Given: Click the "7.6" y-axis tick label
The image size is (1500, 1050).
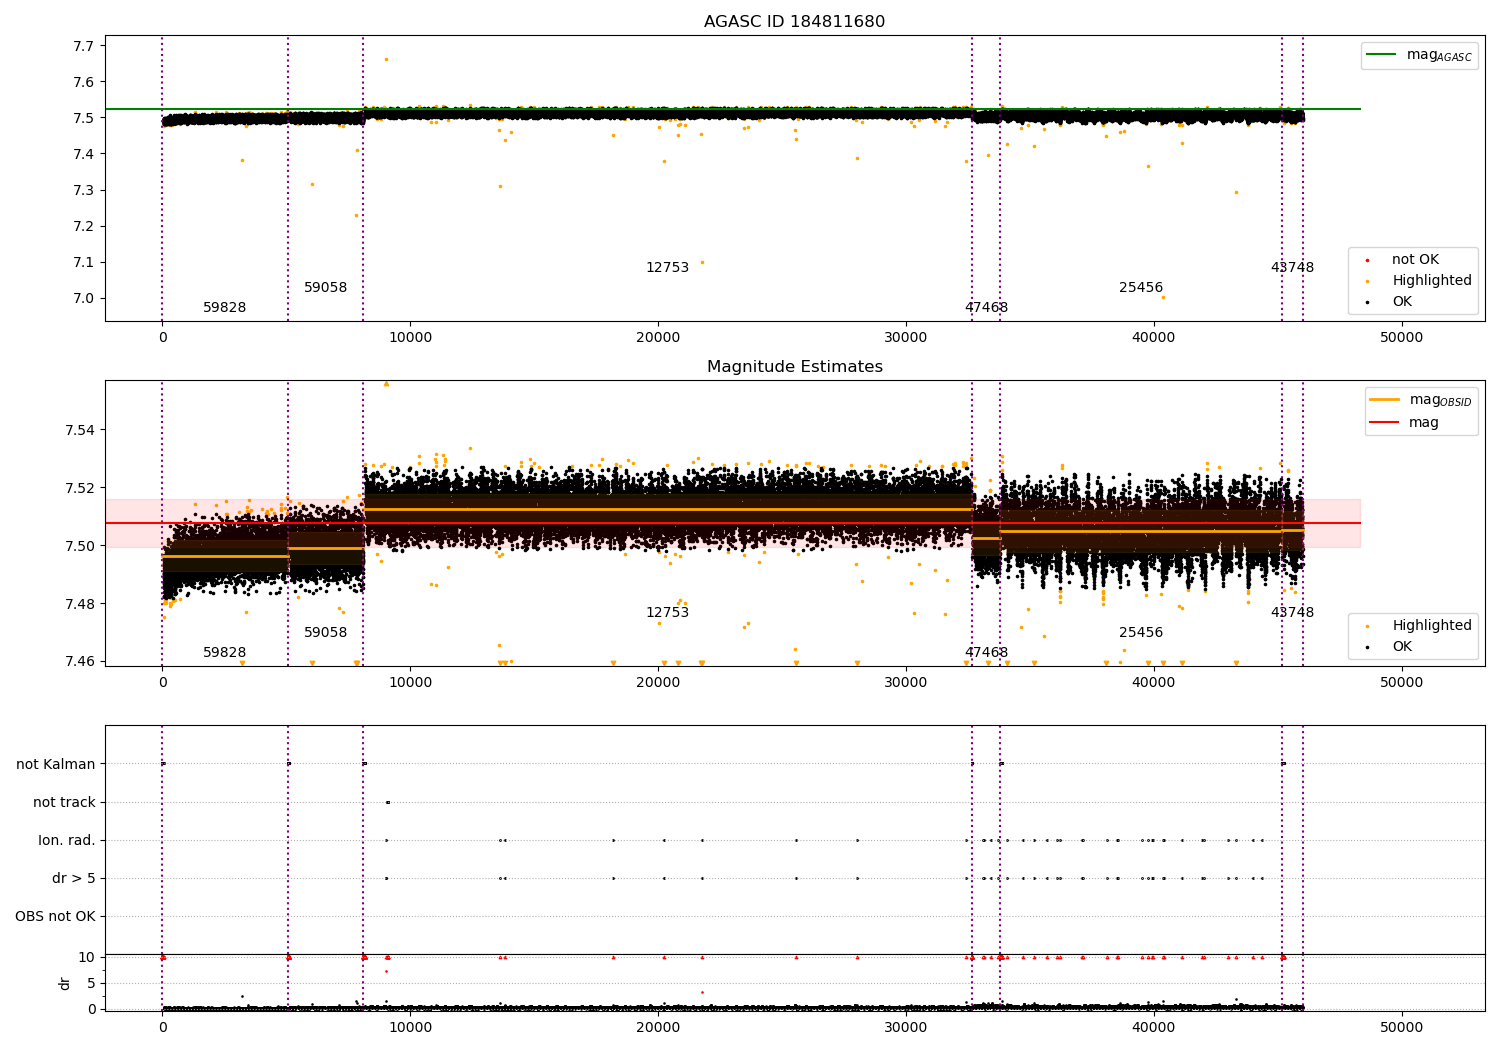Looking at the screenshot, I should [84, 82].
